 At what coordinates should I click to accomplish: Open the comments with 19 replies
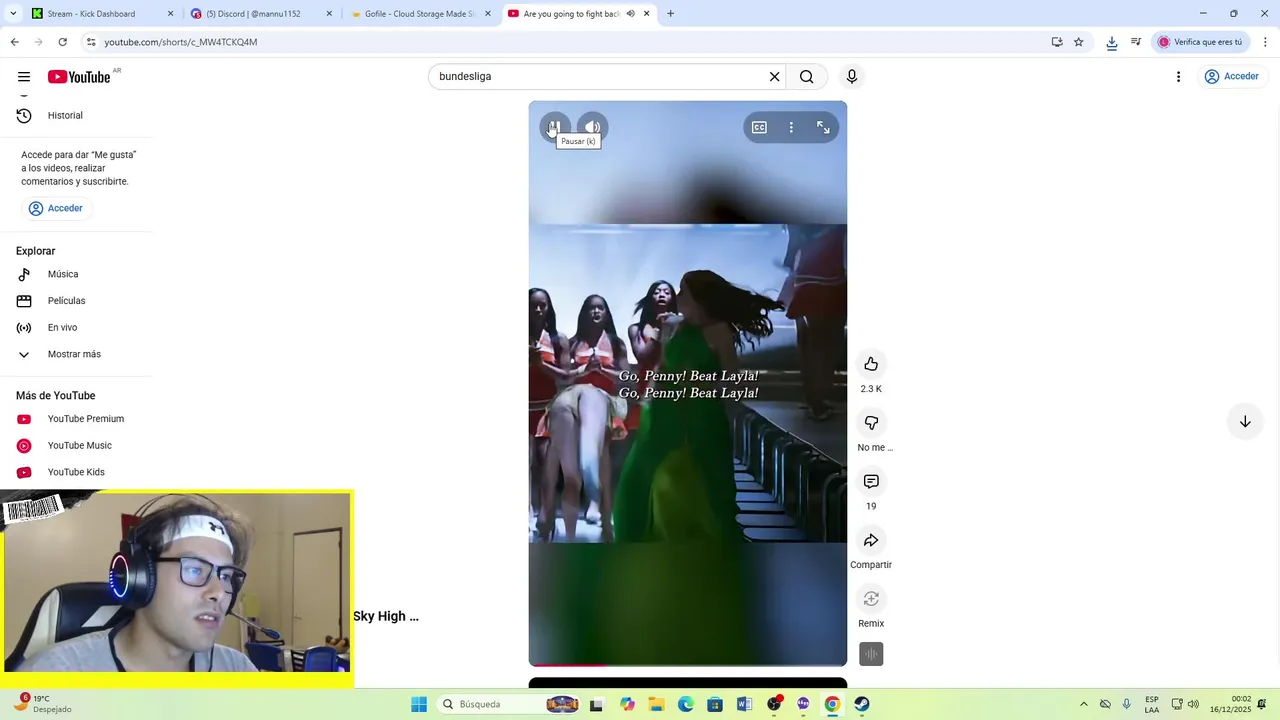coord(871,482)
